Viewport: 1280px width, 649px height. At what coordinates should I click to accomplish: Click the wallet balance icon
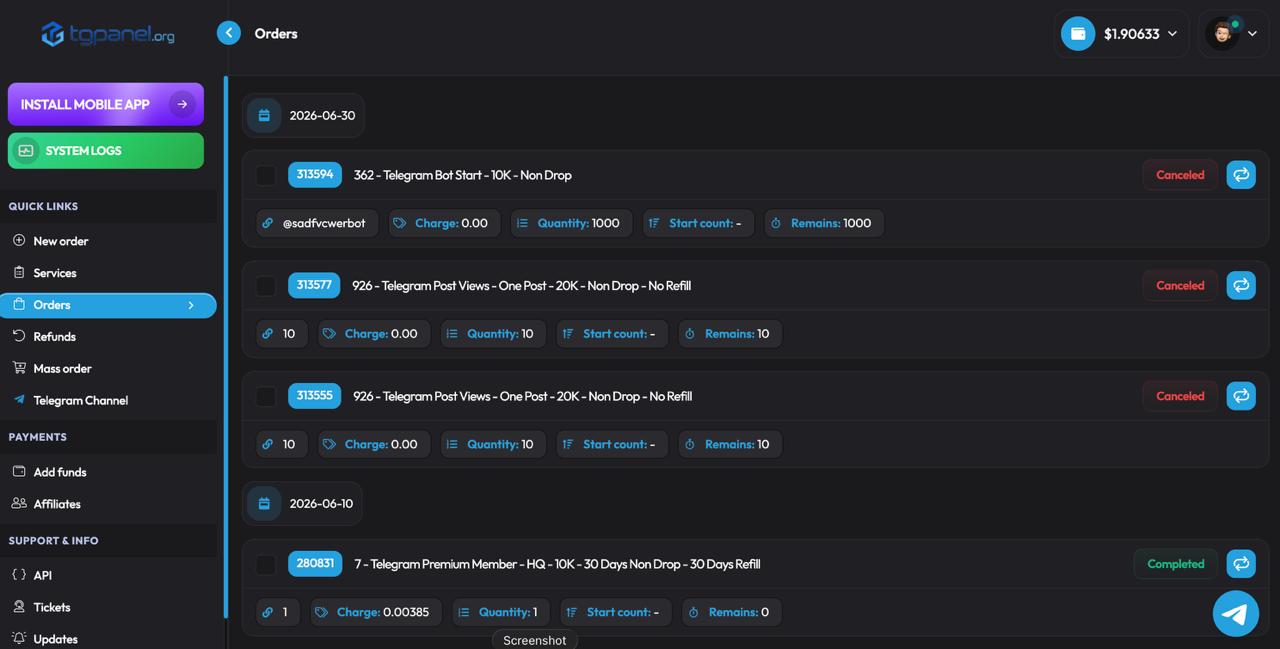point(1078,33)
